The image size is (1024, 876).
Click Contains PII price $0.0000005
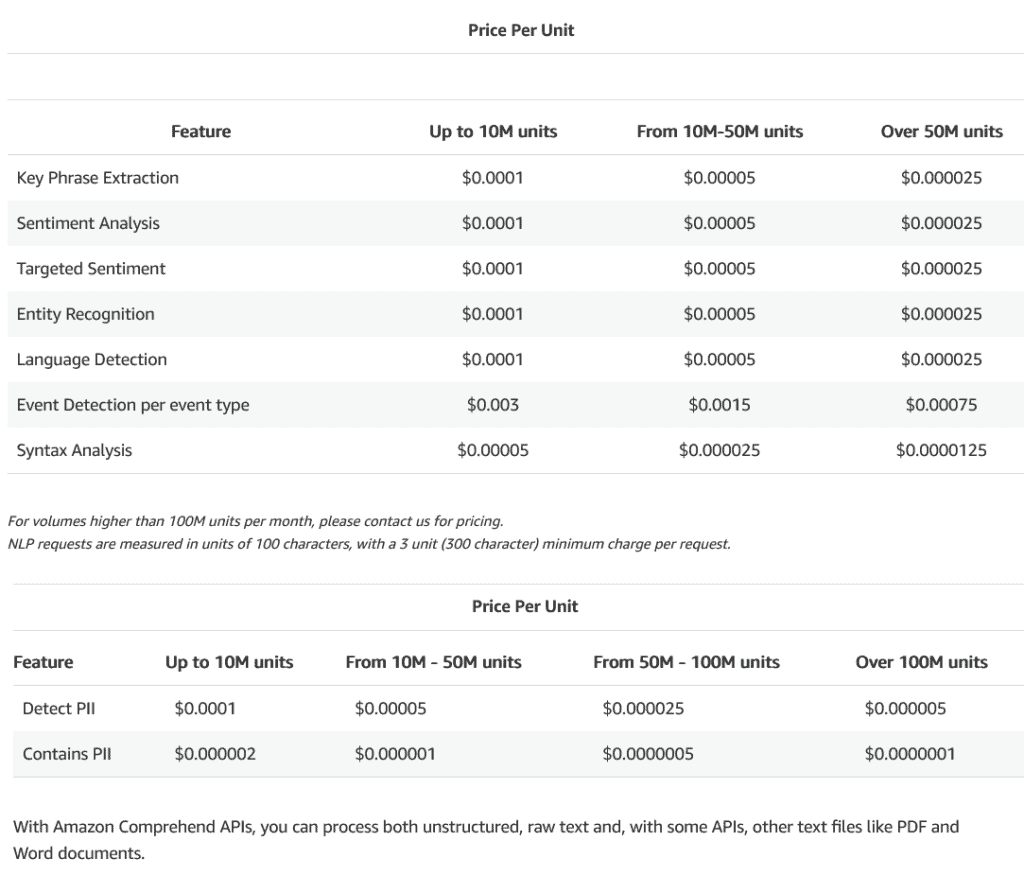click(648, 754)
